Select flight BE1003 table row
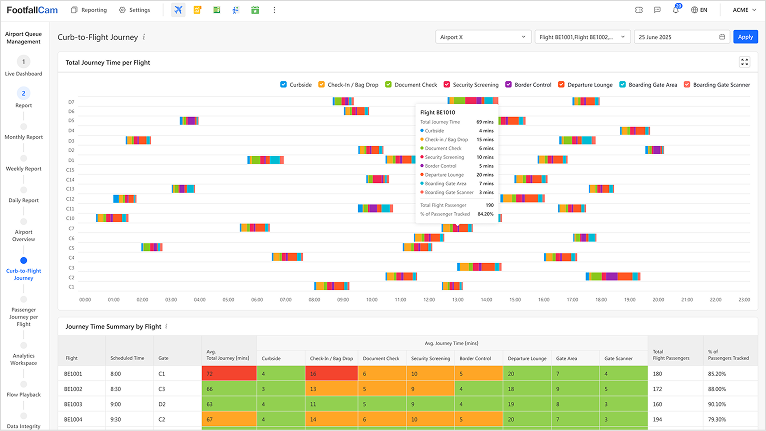Viewport: 766px width, 431px height. [408, 404]
